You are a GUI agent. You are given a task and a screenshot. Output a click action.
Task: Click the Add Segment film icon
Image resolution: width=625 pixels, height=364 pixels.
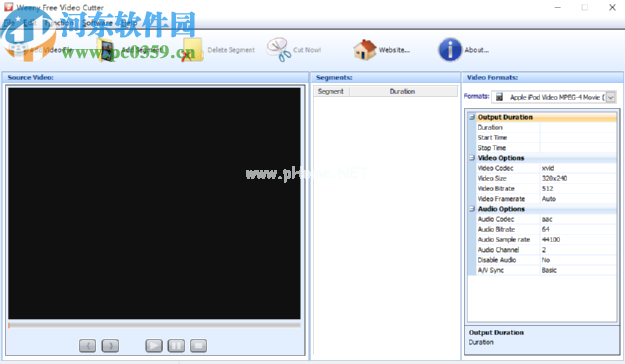(107, 50)
